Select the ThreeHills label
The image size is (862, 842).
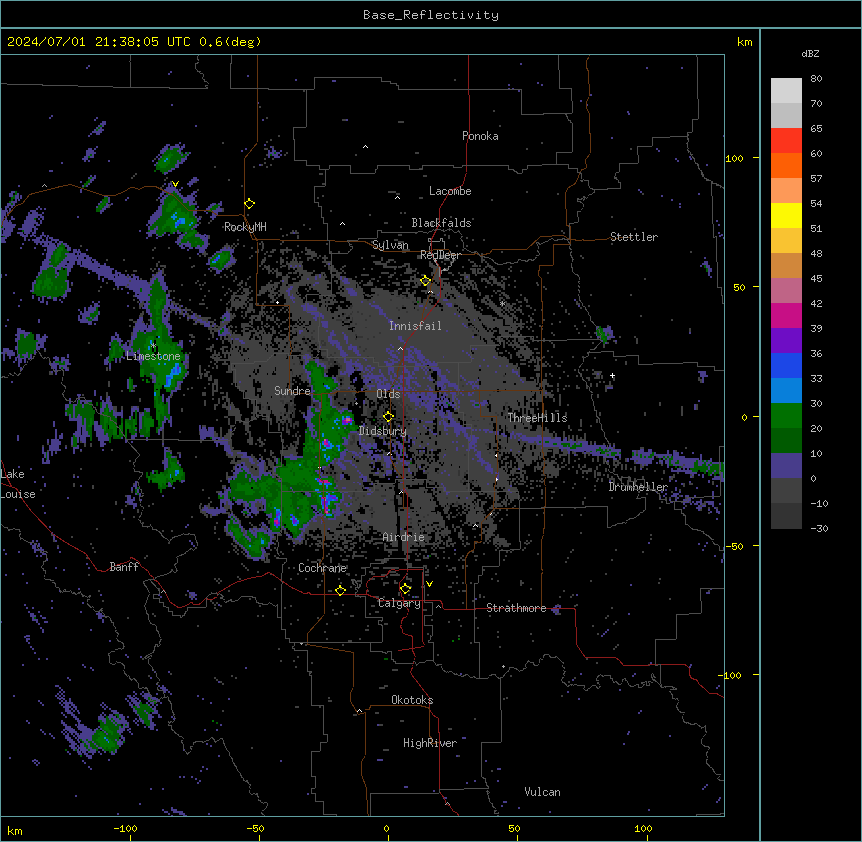[537, 418]
